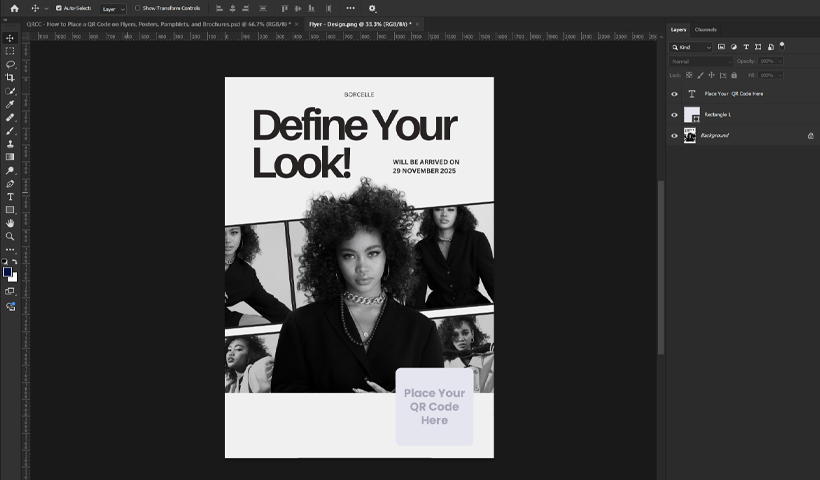Open Move tool preset picker arrow
Viewport: 820px width, 480px height.
[46, 8]
